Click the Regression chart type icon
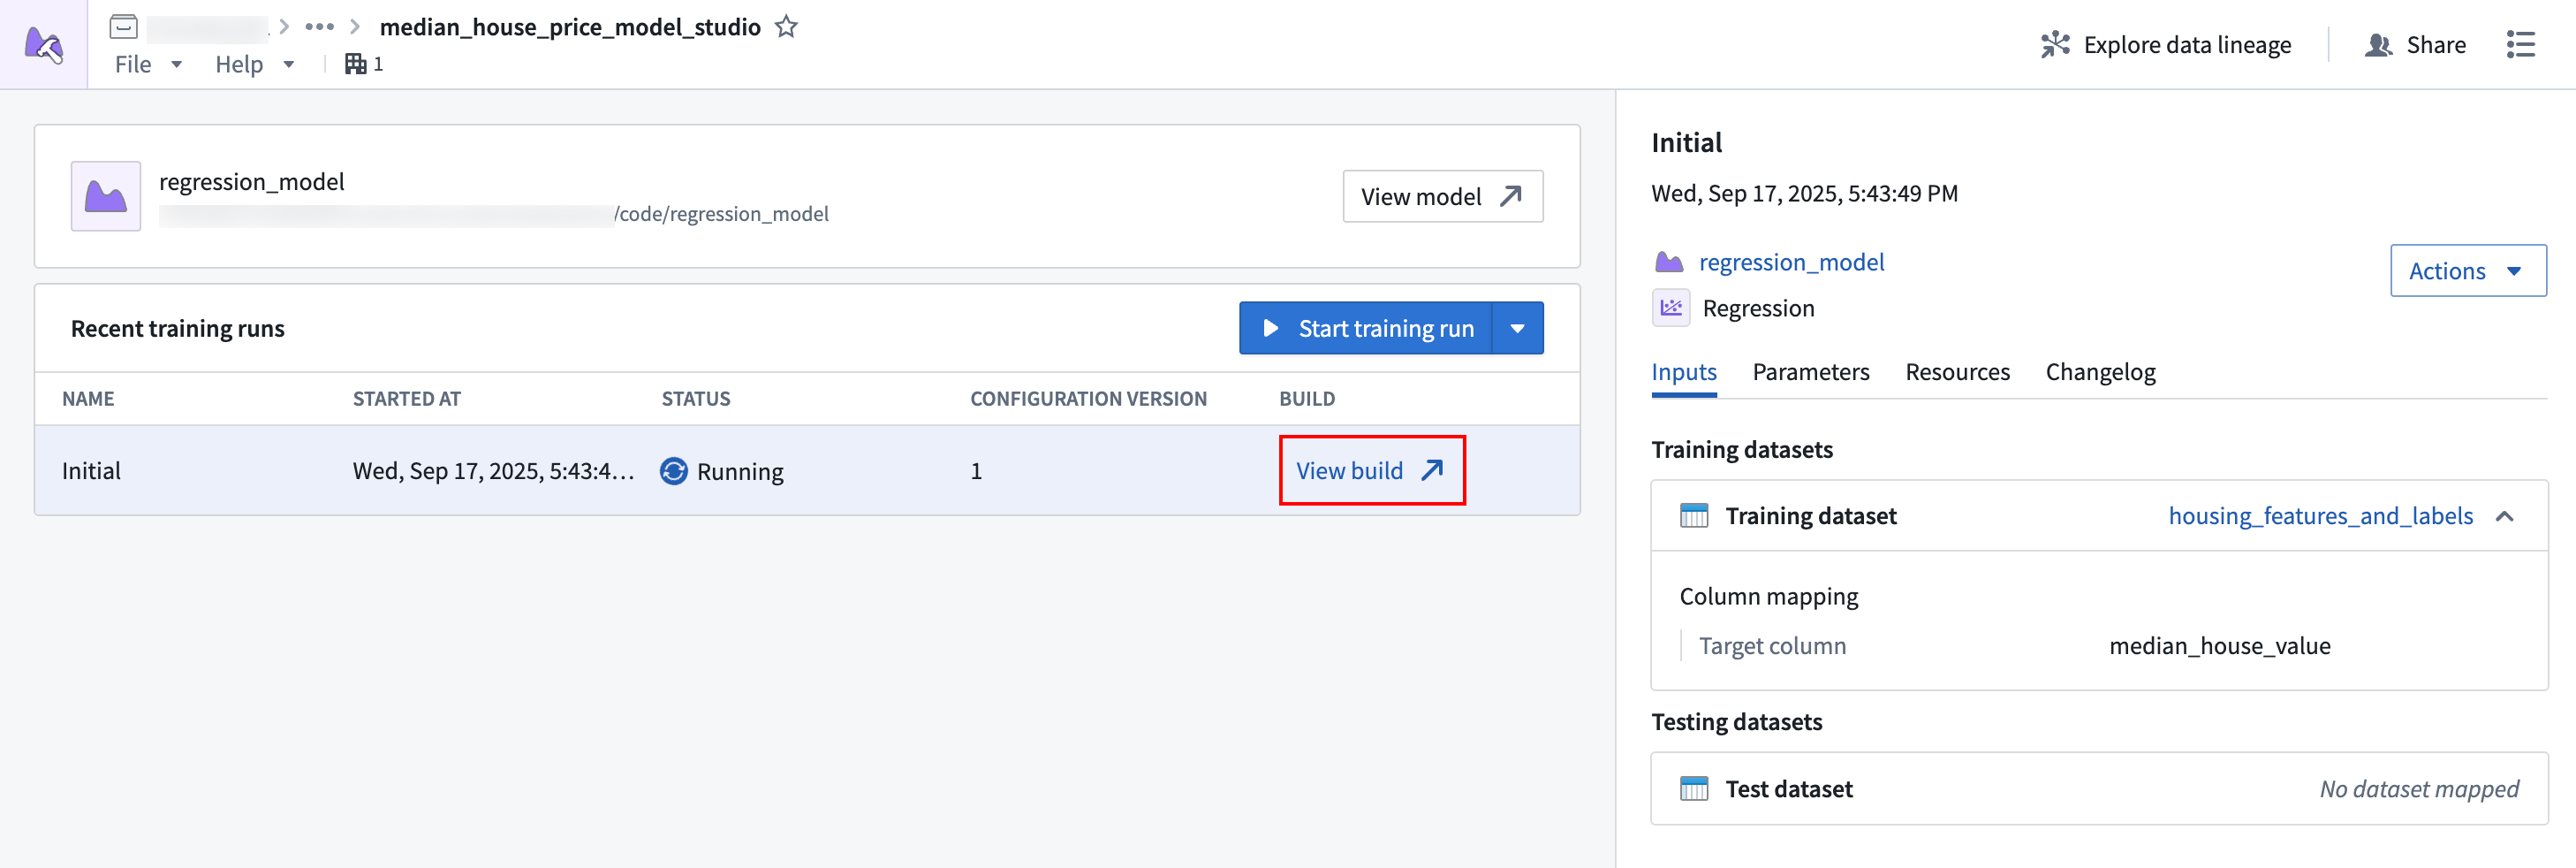This screenshot has height=868, width=2576. click(x=1671, y=308)
